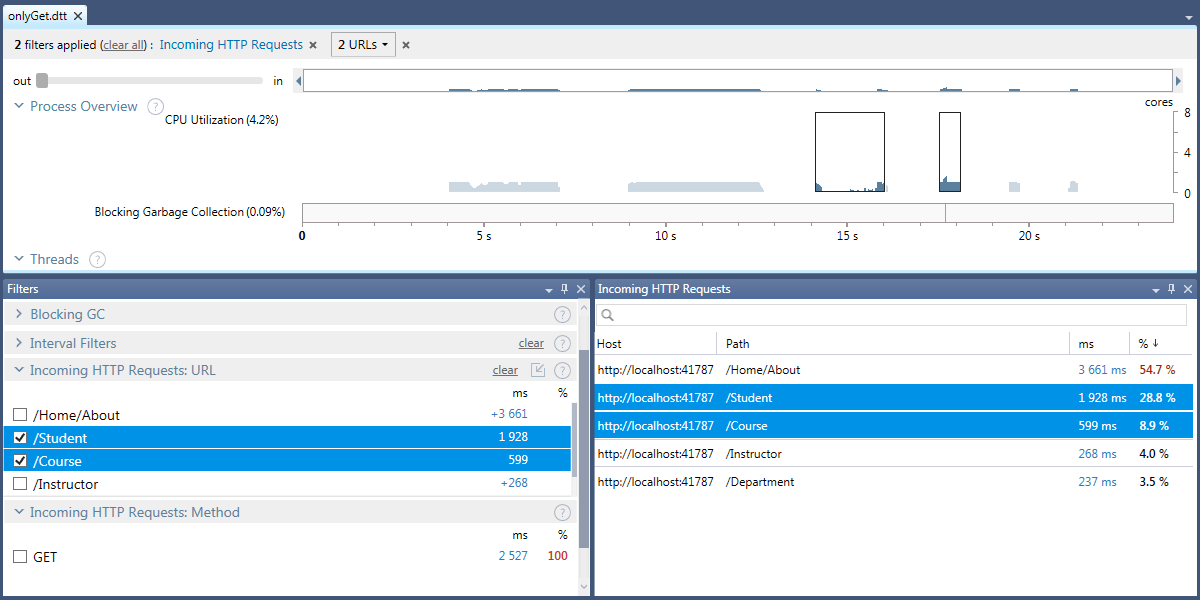Click search icon in Incoming HTTP Requests
The height and width of the screenshot is (600, 1200).
click(x=607, y=315)
